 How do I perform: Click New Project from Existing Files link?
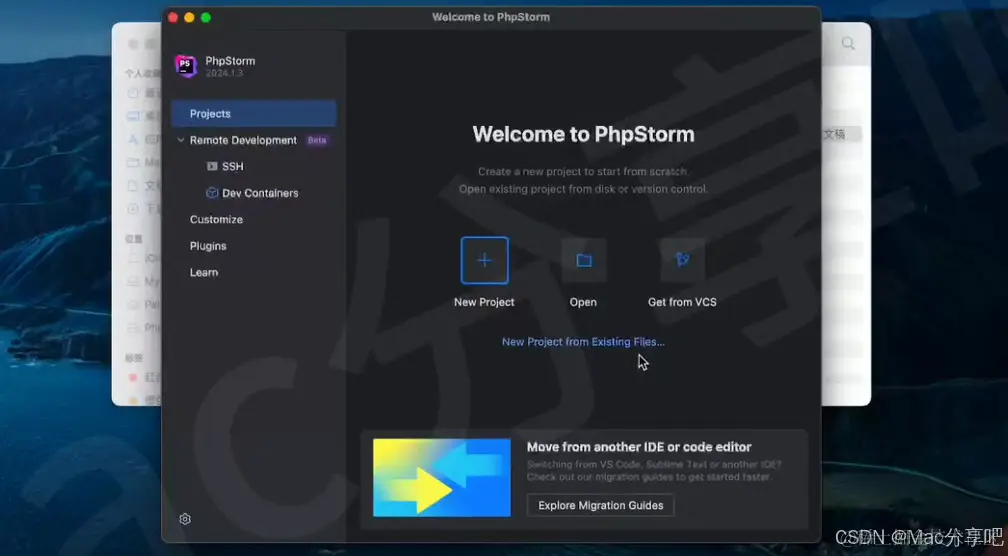[583, 342]
